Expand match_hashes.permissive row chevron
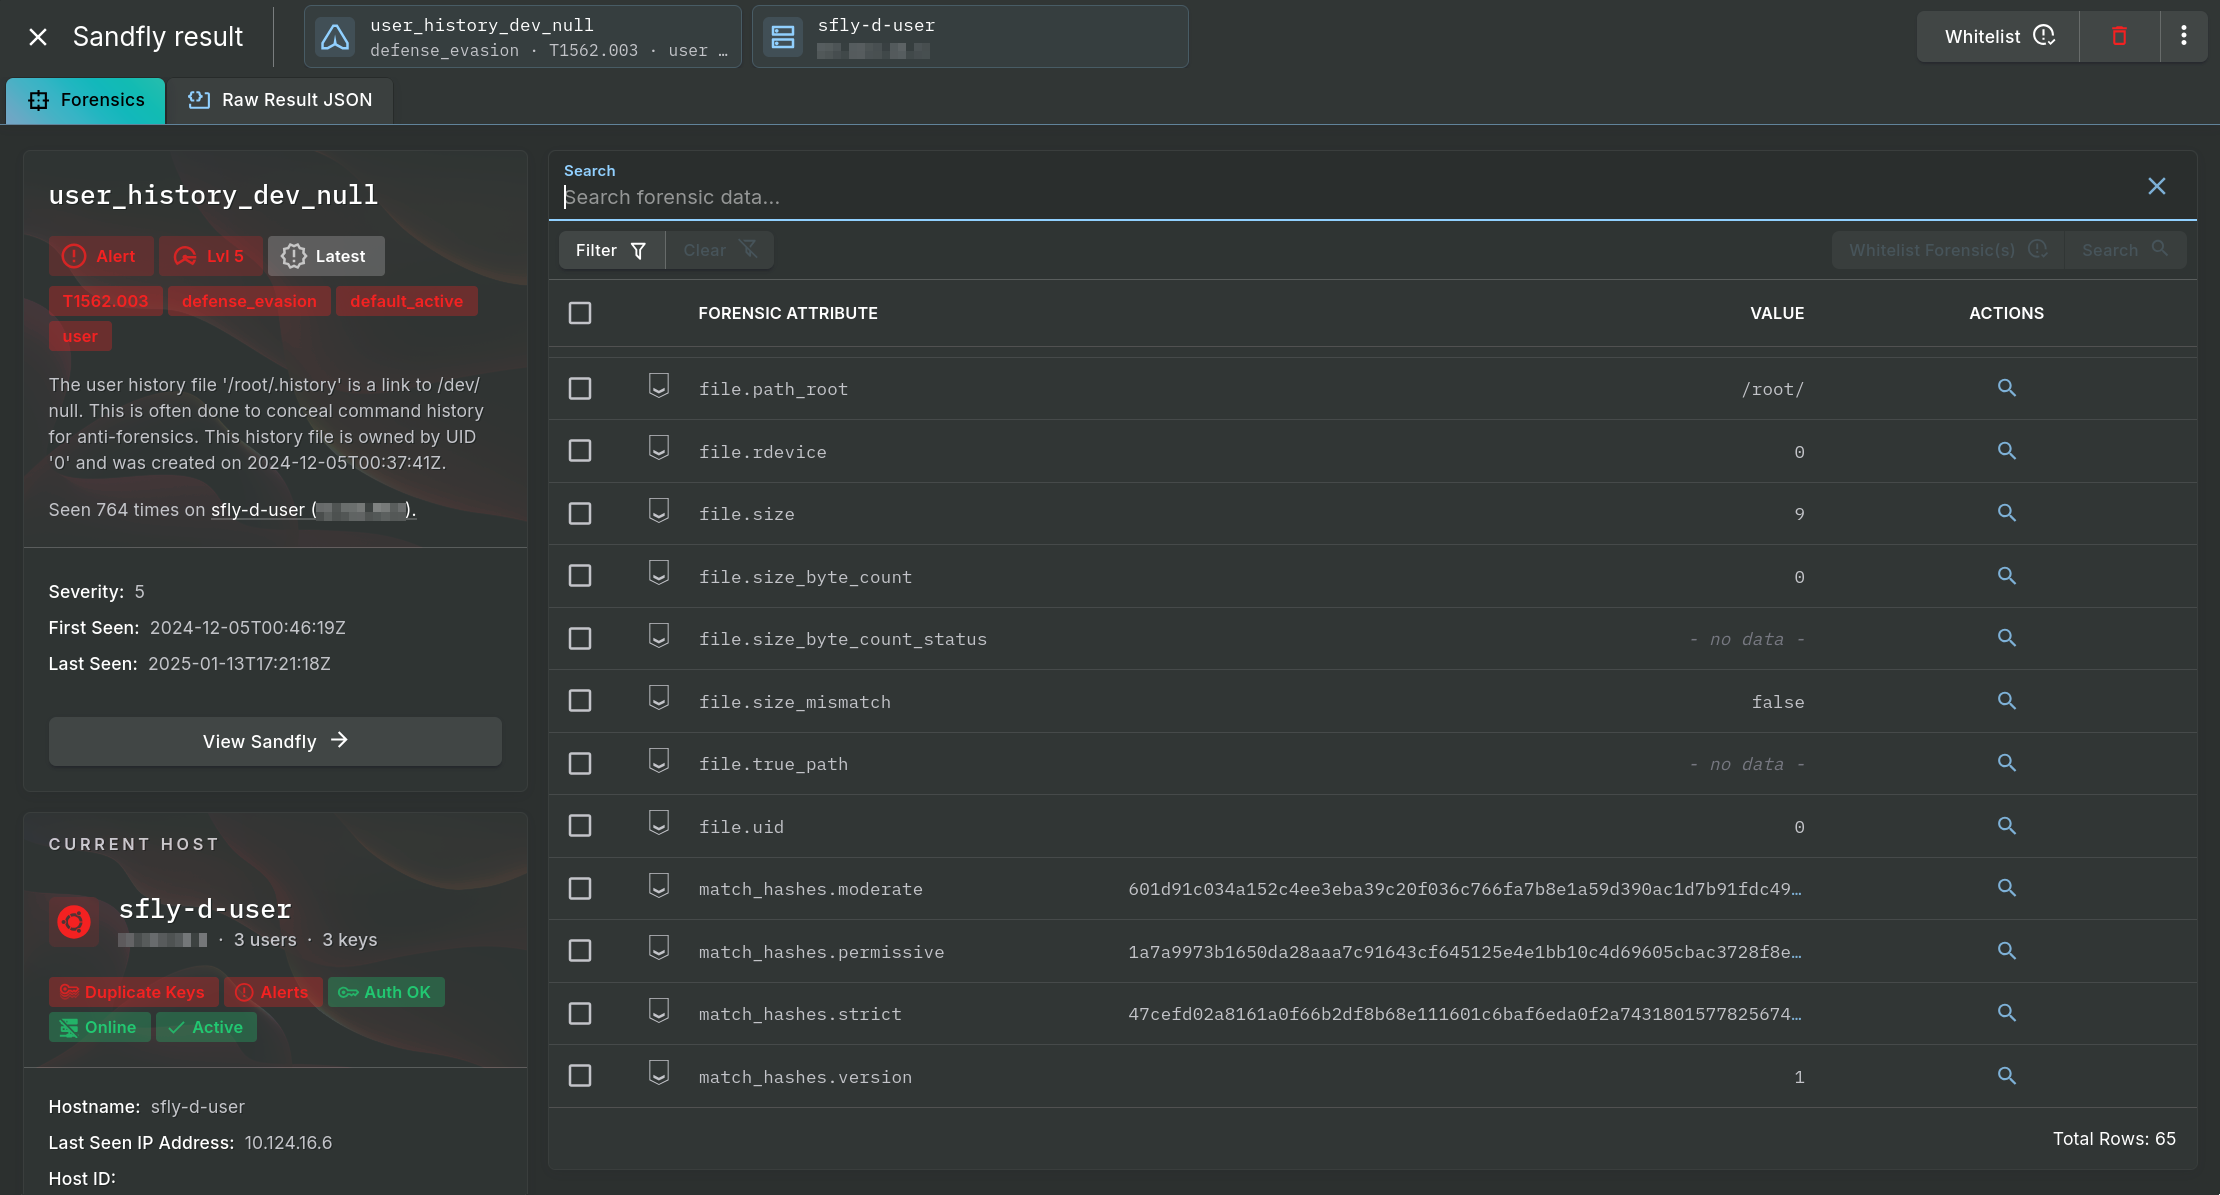The height and width of the screenshot is (1195, 2220). coord(658,948)
